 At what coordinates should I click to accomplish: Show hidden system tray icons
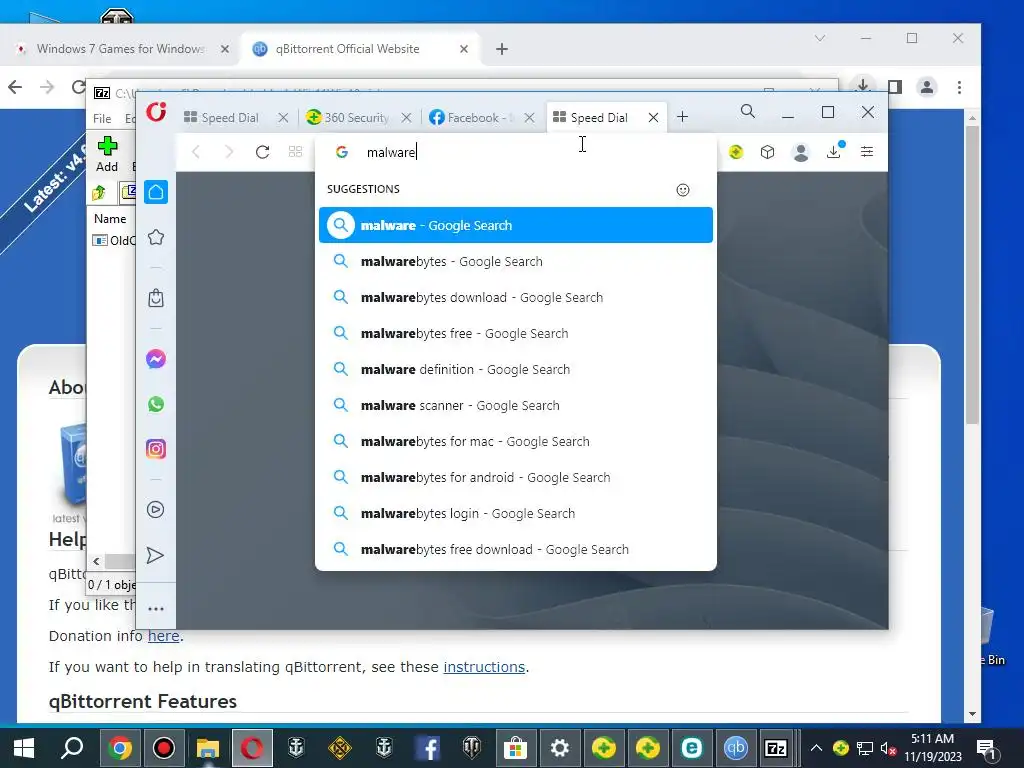tap(816, 748)
